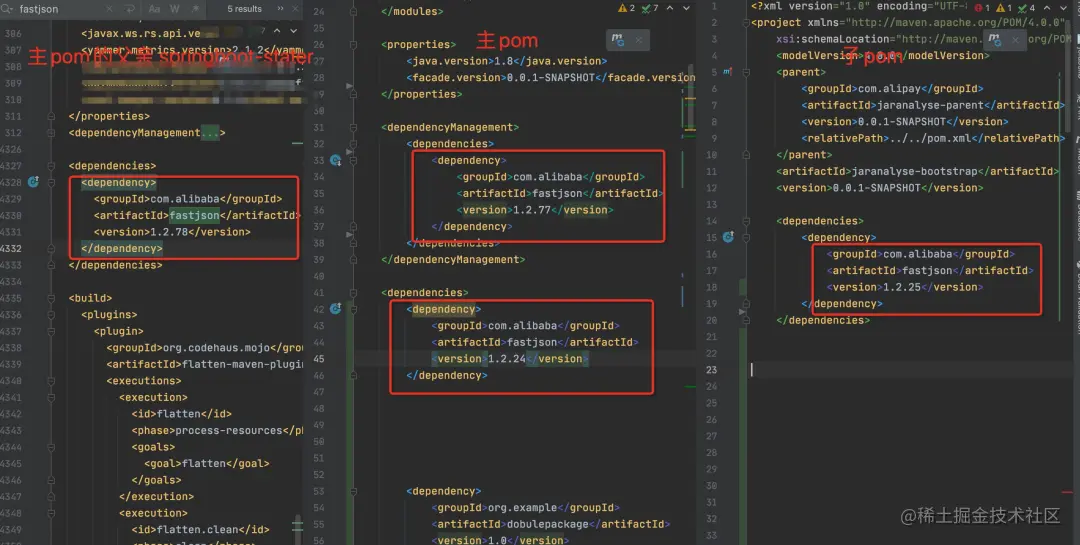This screenshot has height=545, width=1080.
Task: Close the find bar in left editor
Action: click(296, 9)
